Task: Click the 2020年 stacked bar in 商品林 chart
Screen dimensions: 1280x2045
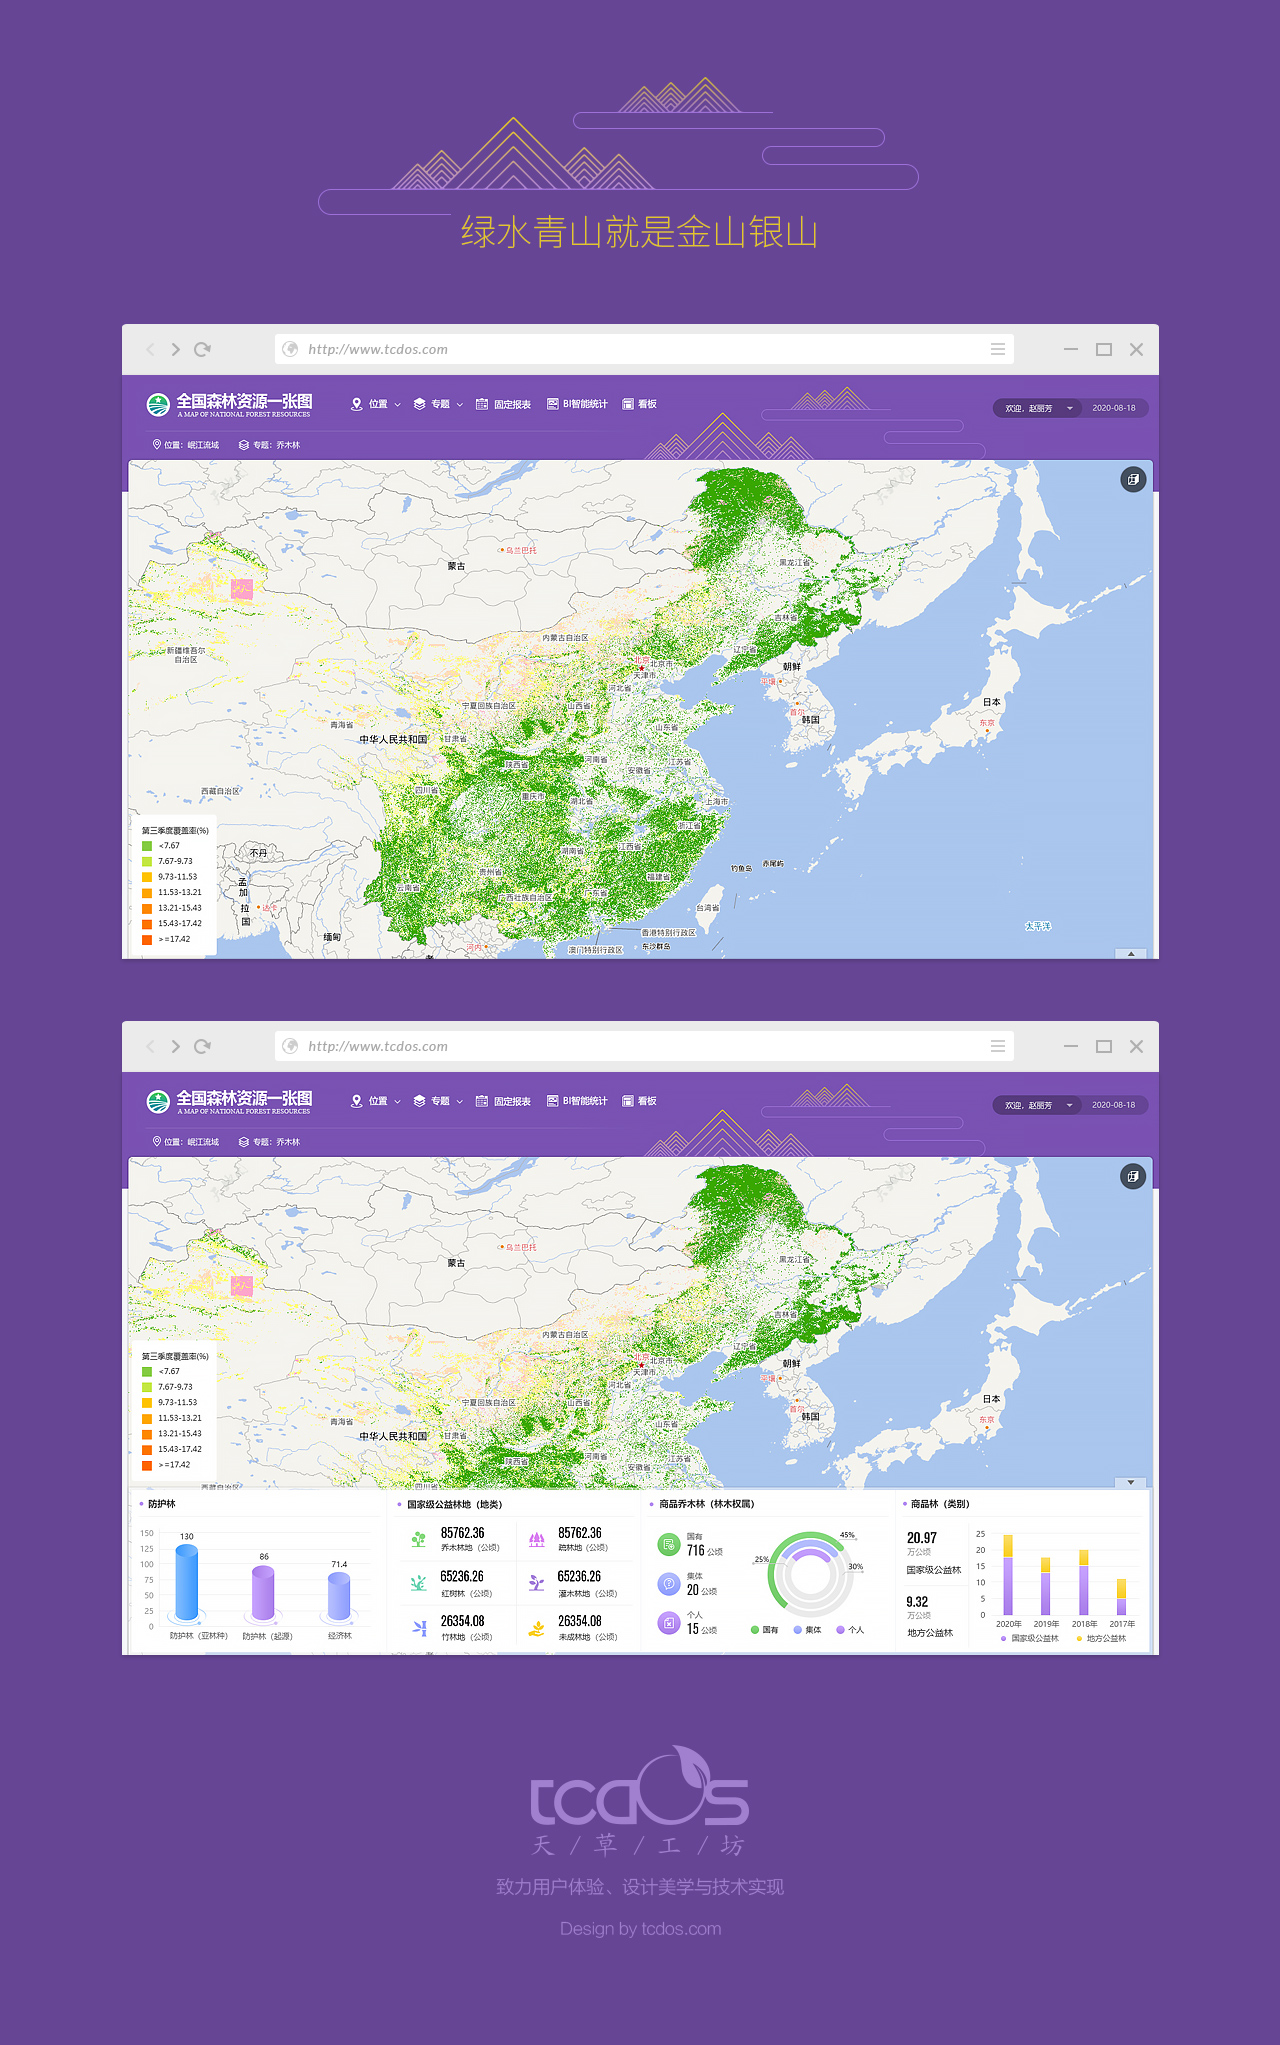Action: coord(1008,1575)
